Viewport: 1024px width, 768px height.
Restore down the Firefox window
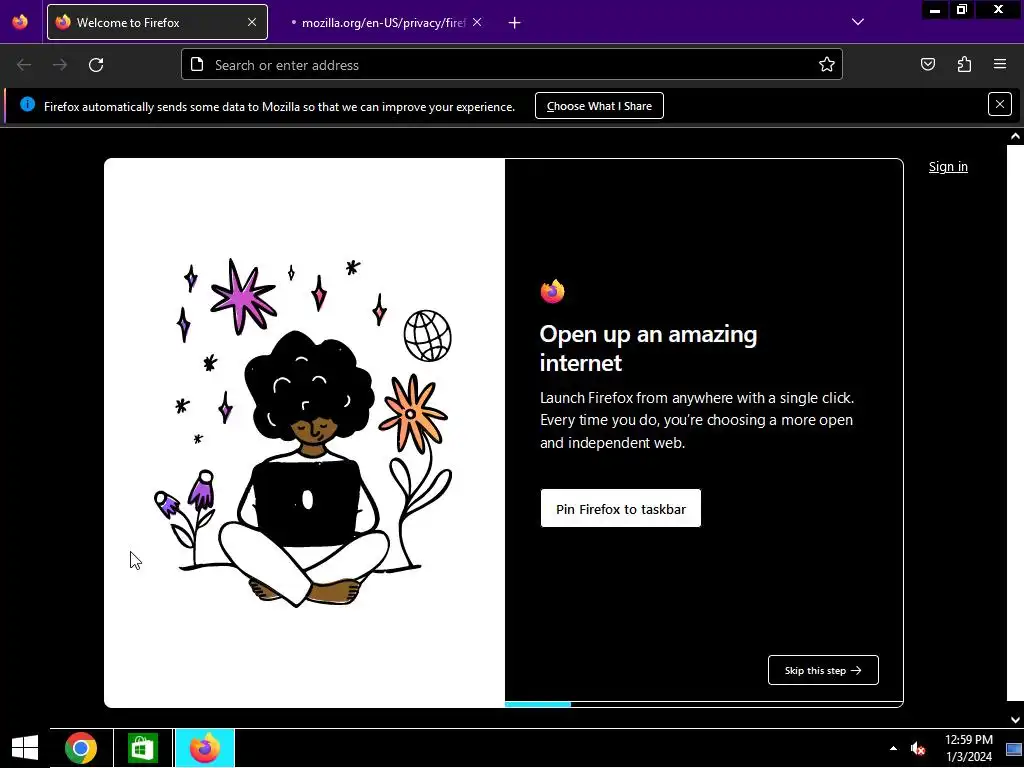pos(961,10)
